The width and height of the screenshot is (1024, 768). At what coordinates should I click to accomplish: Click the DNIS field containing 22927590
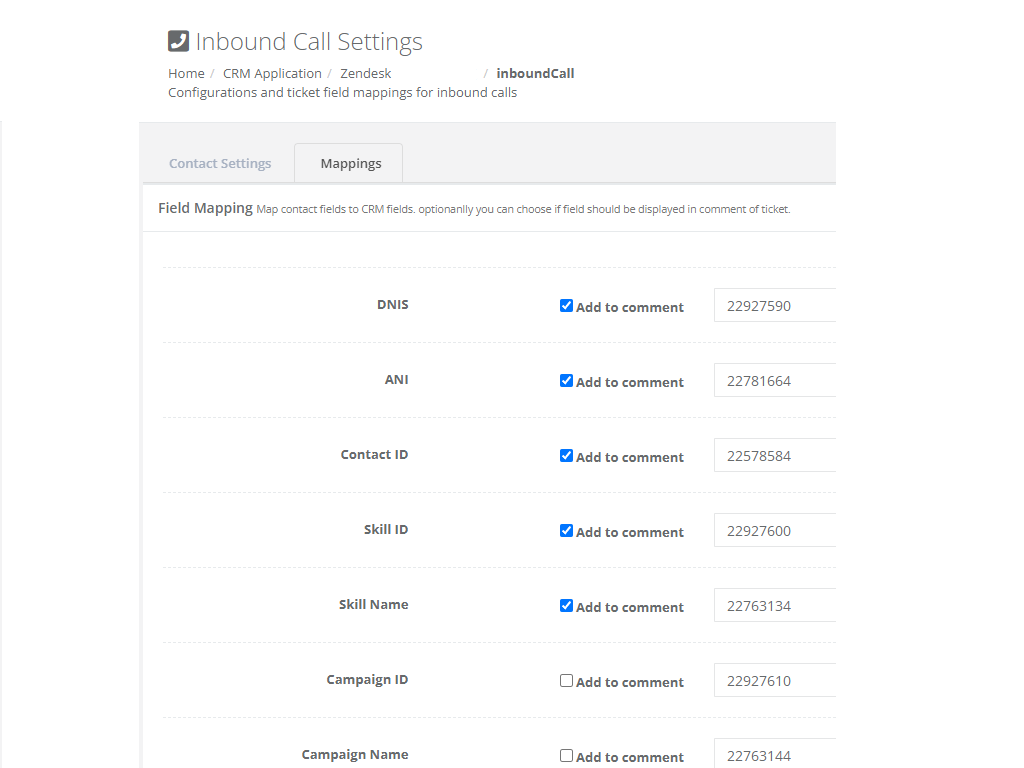point(774,306)
